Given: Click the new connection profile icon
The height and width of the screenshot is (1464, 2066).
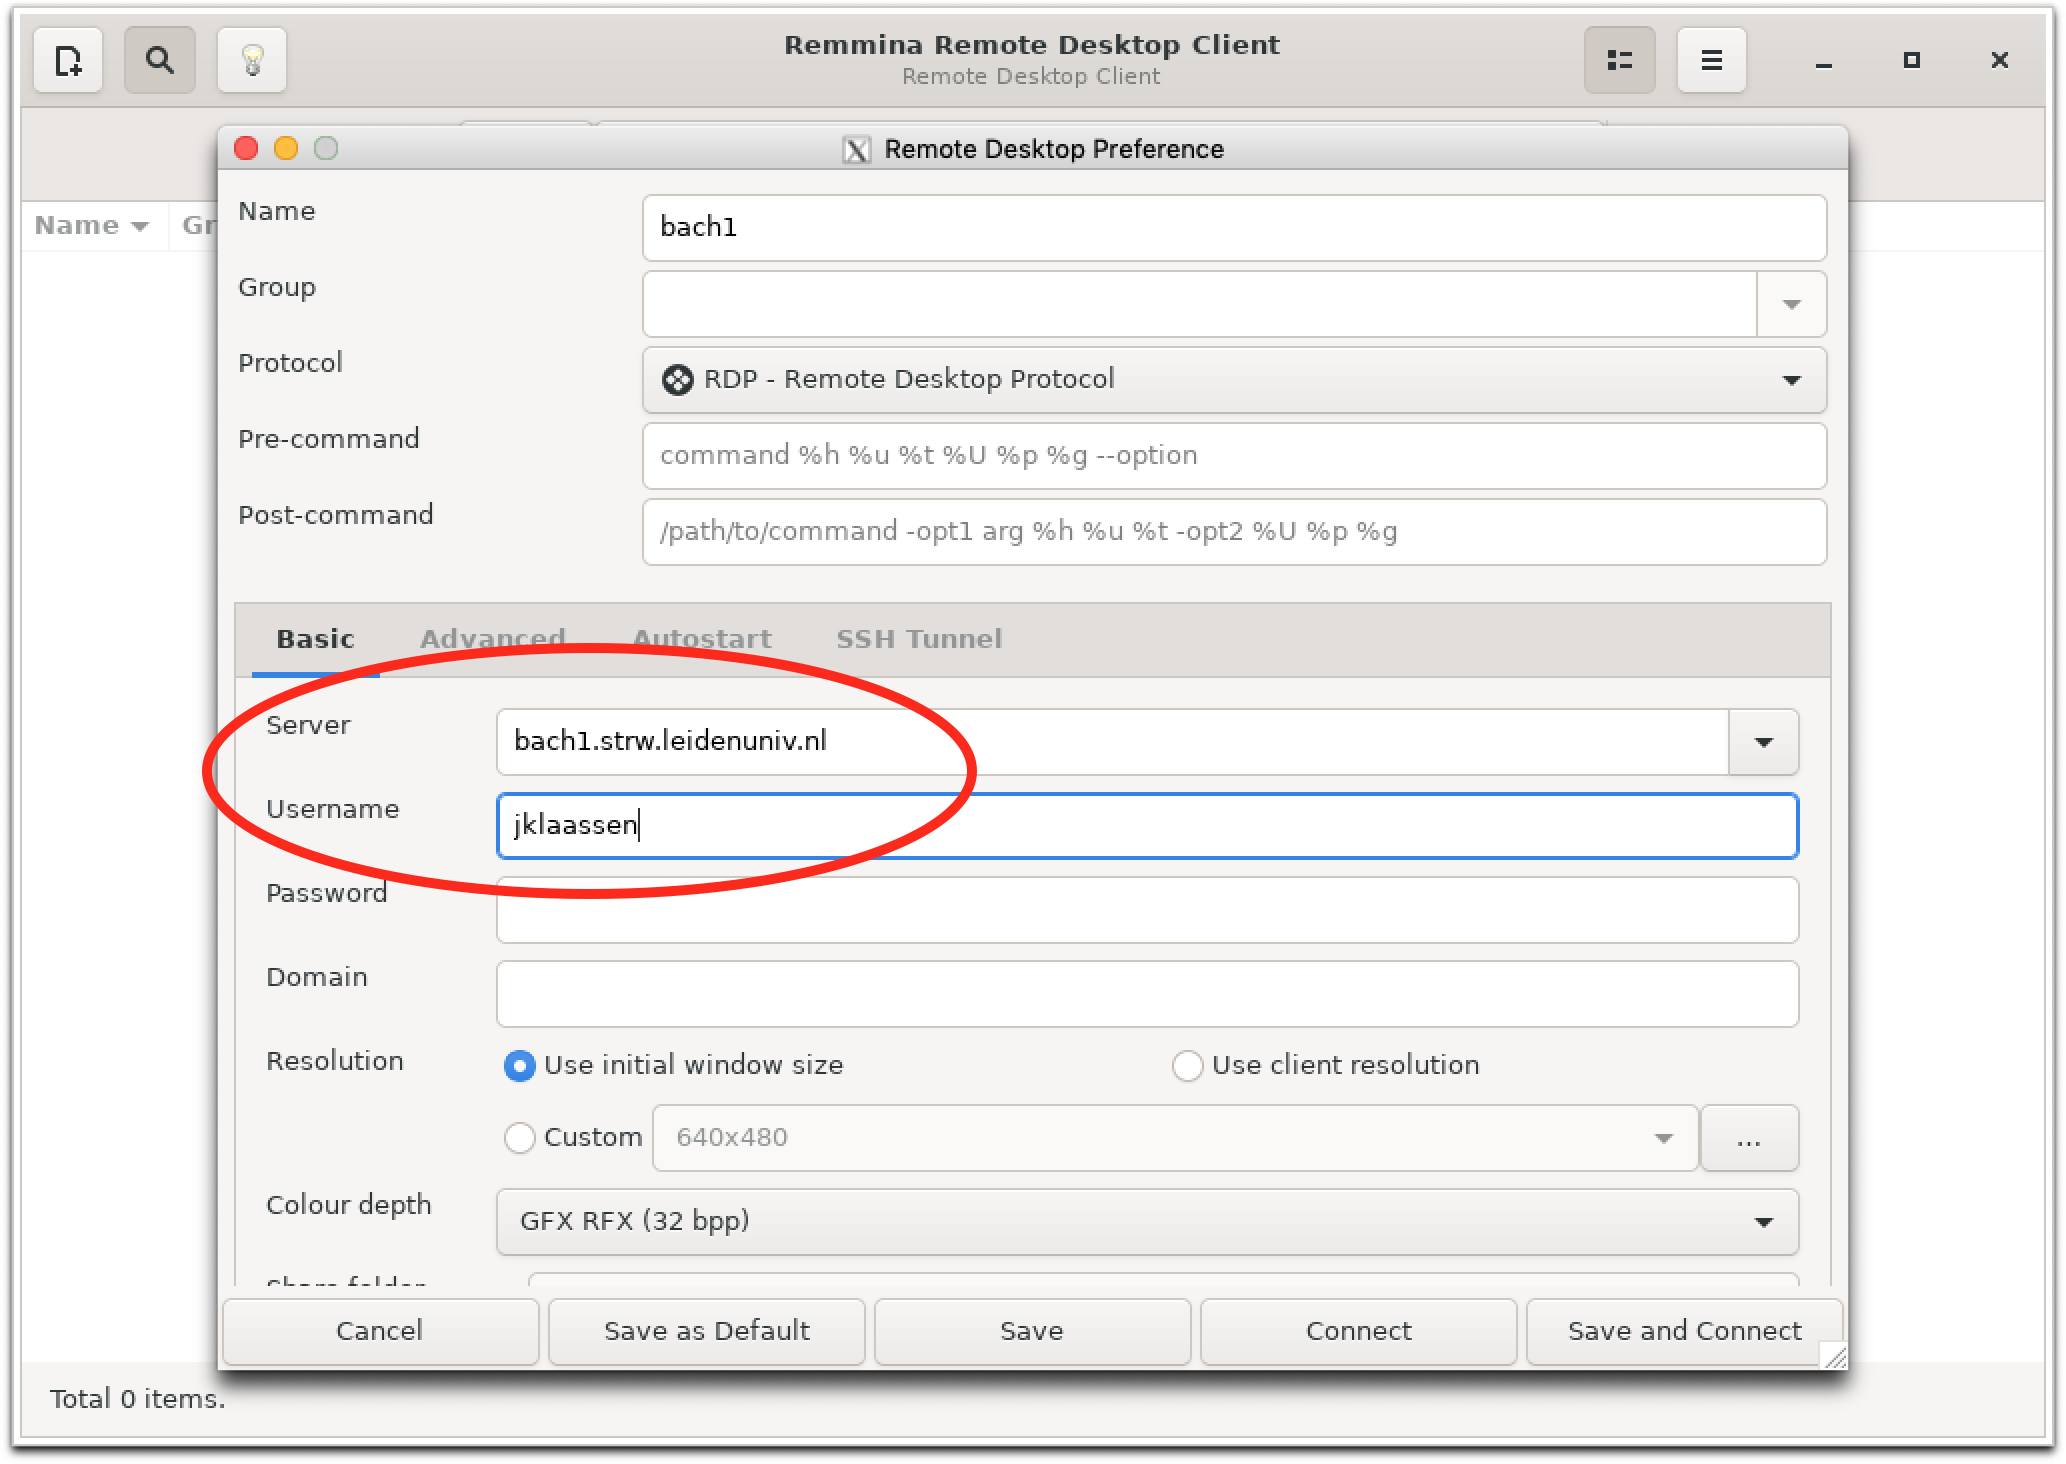Looking at the screenshot, I should [x=68, y=61].
